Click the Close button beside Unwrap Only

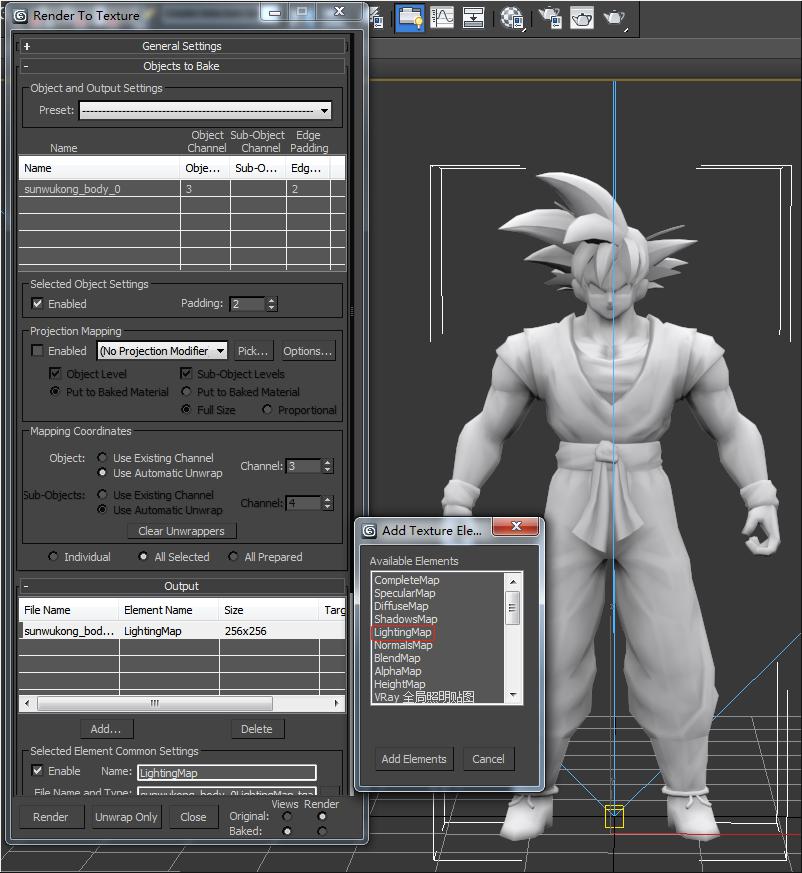[x=193, y=817]
